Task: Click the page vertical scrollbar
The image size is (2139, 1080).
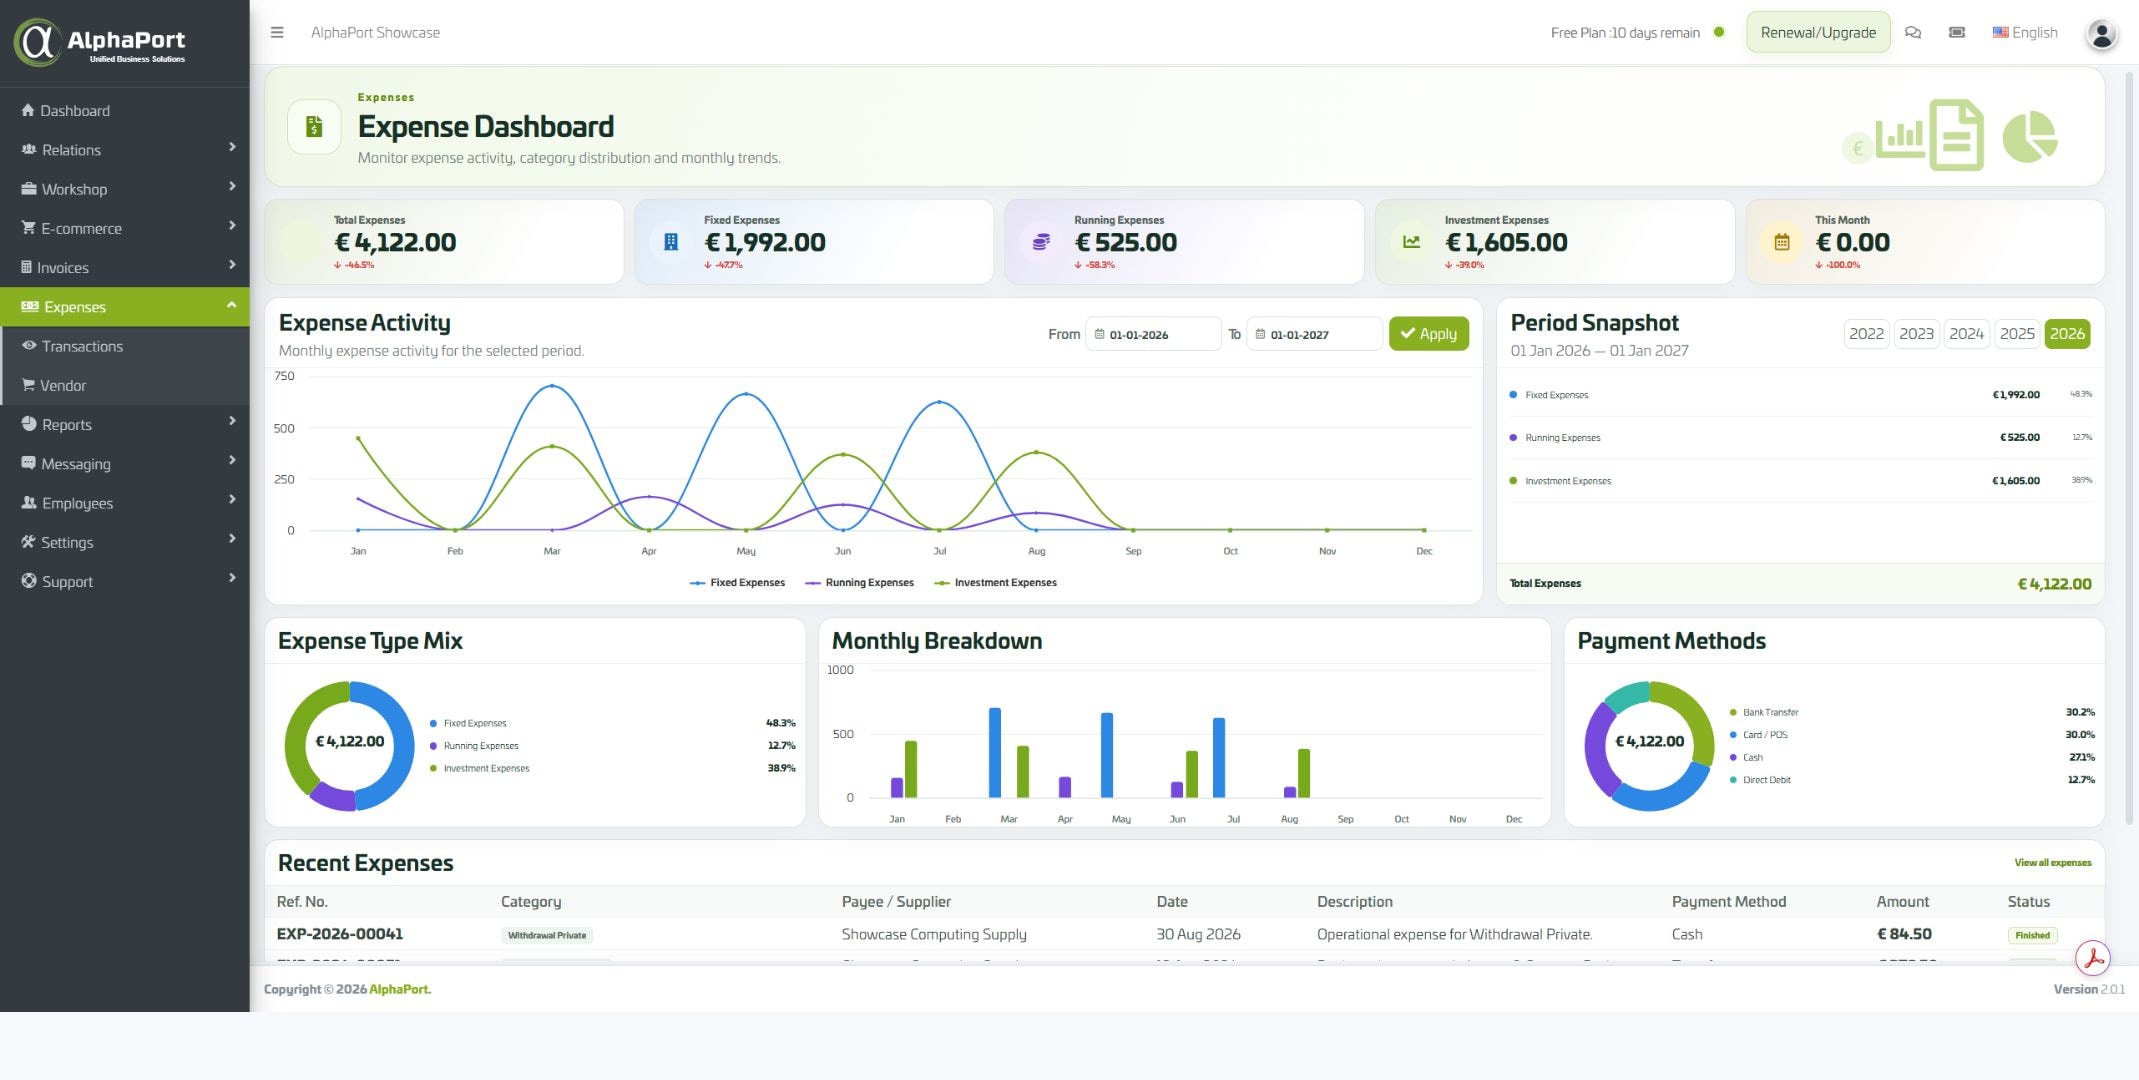Action: [2131, 450]
